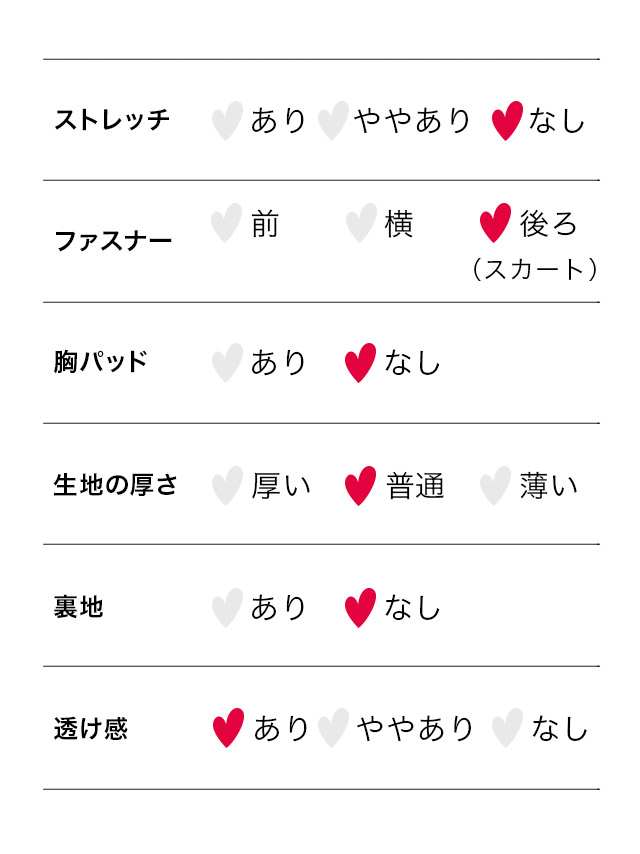This screenshot has width=640, height=854.
Task: Select the gray heart for ファスナー 前
Action: coord(227,223)
